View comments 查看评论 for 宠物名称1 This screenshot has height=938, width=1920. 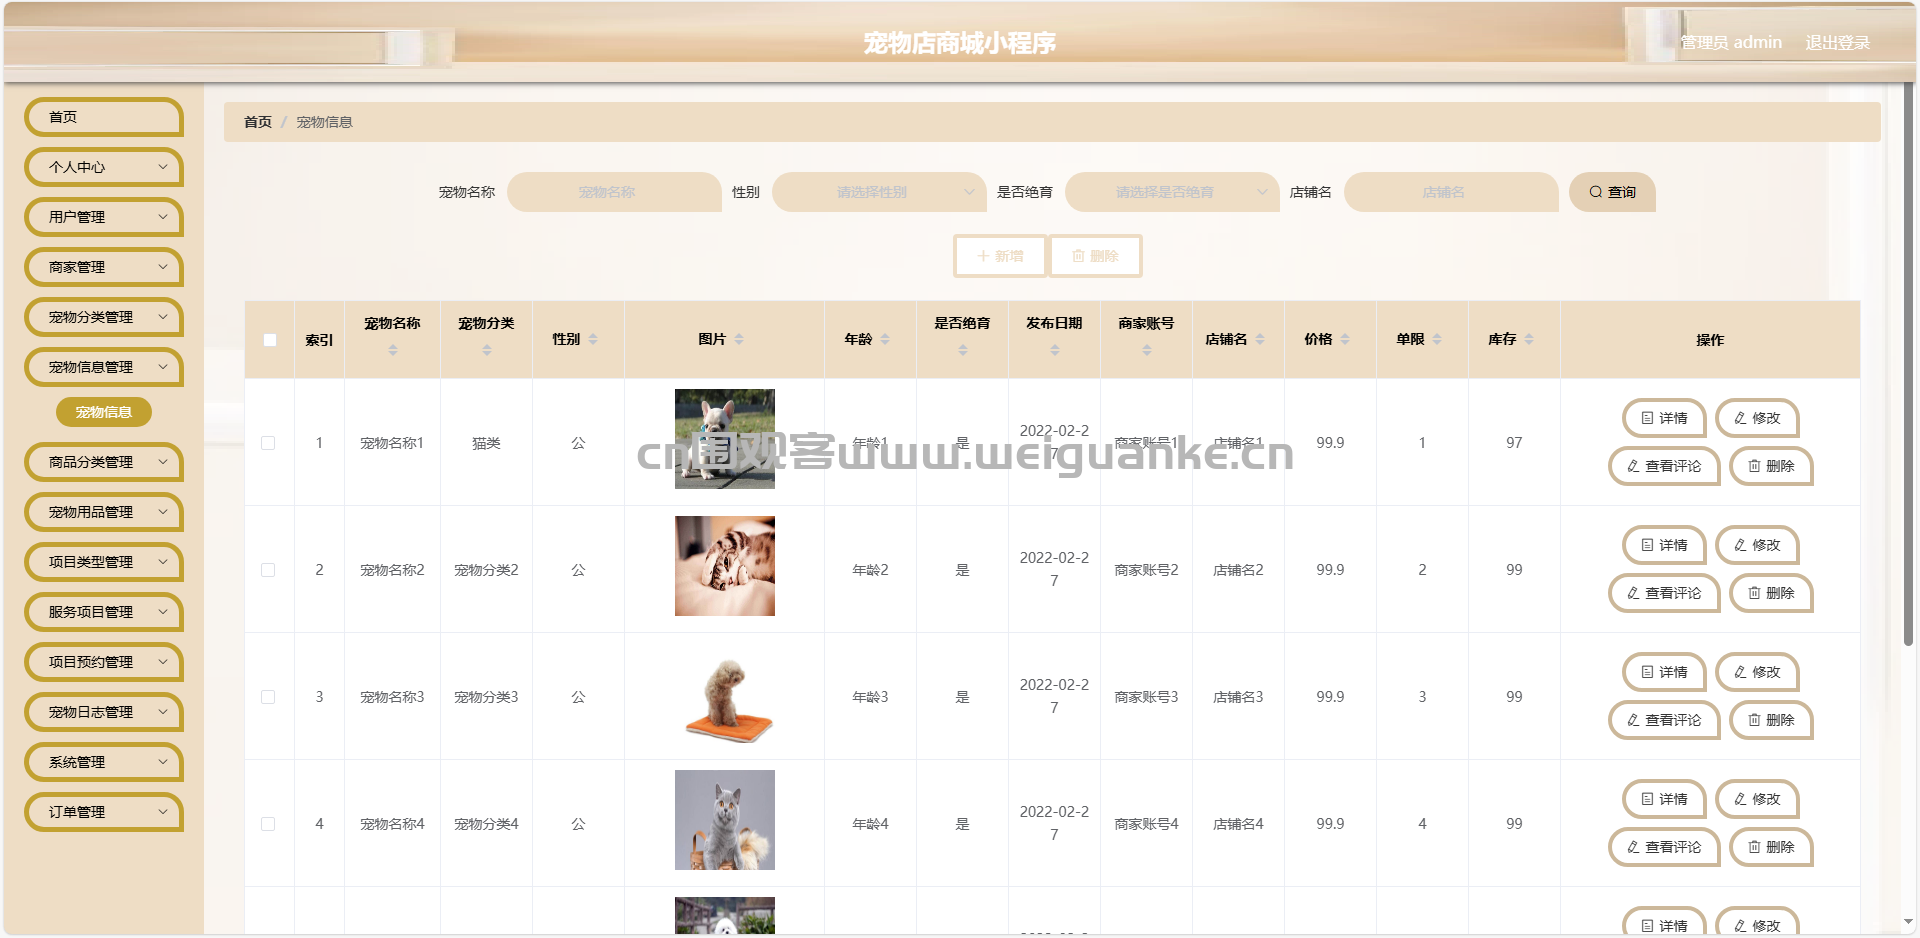tap(1664, 466)
